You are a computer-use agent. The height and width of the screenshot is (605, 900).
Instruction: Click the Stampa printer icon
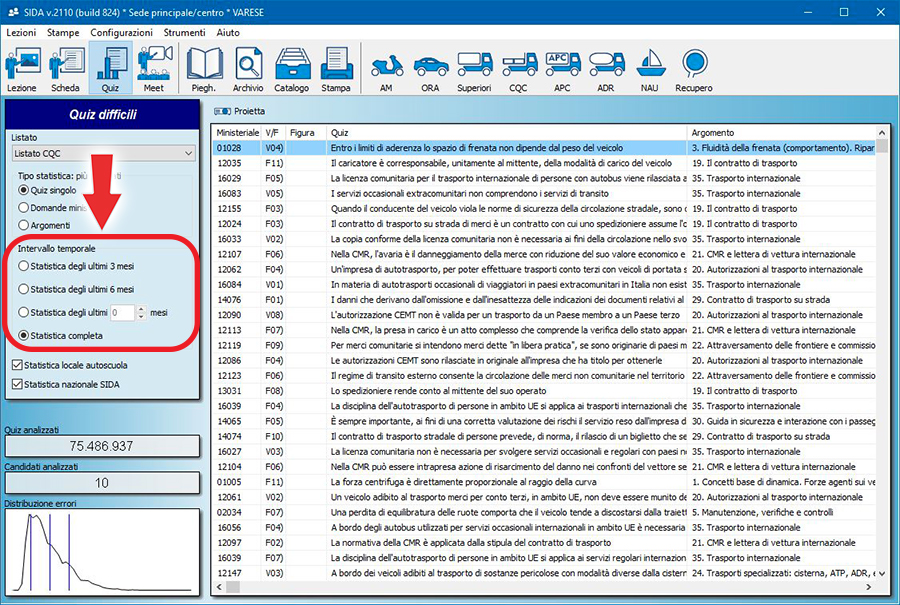tap(336, 68)
